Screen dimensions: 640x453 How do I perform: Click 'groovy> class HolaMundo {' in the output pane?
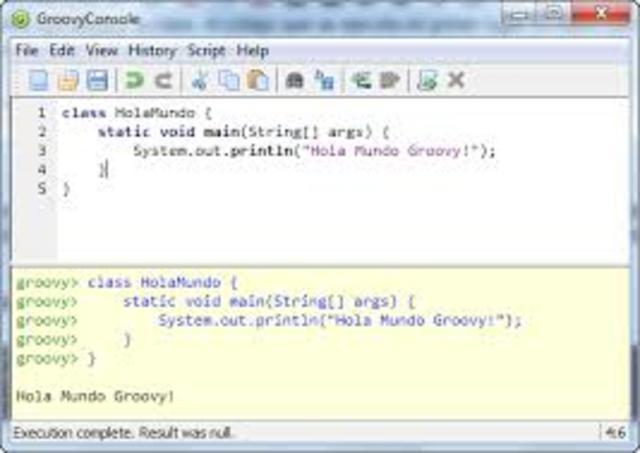pos(127,282)
